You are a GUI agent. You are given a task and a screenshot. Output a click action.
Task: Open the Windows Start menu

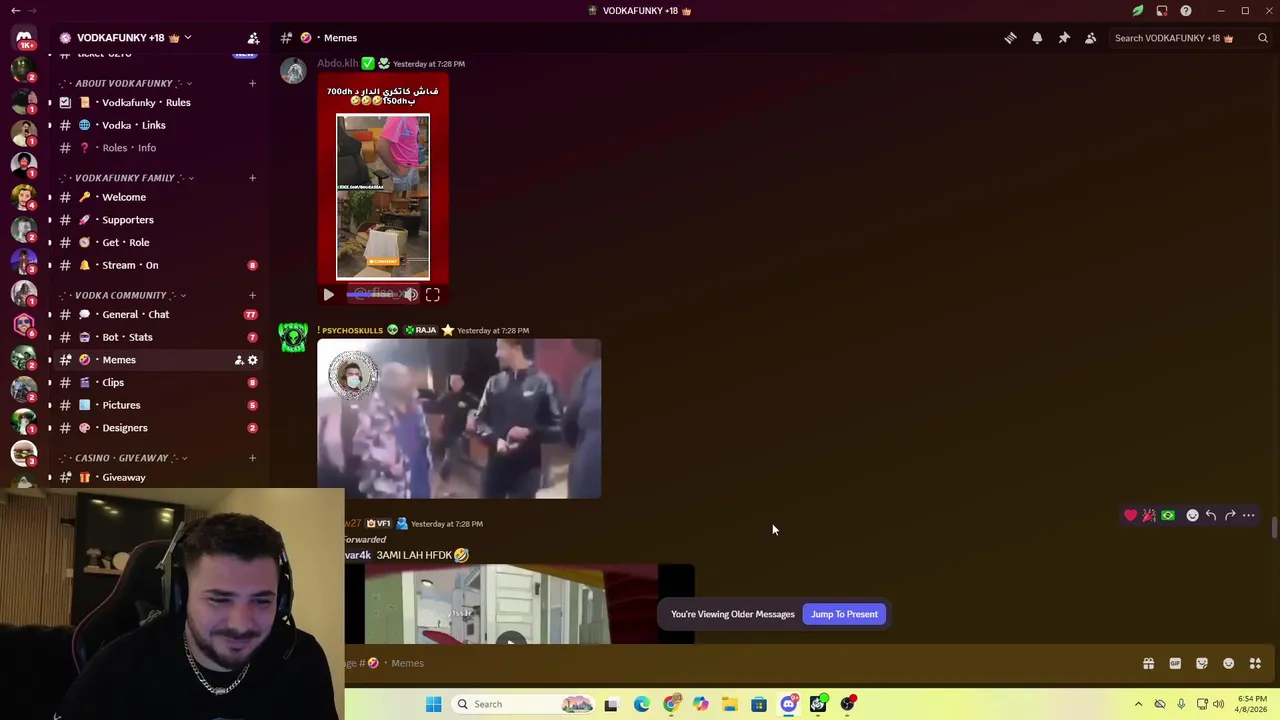click(433, 704)
